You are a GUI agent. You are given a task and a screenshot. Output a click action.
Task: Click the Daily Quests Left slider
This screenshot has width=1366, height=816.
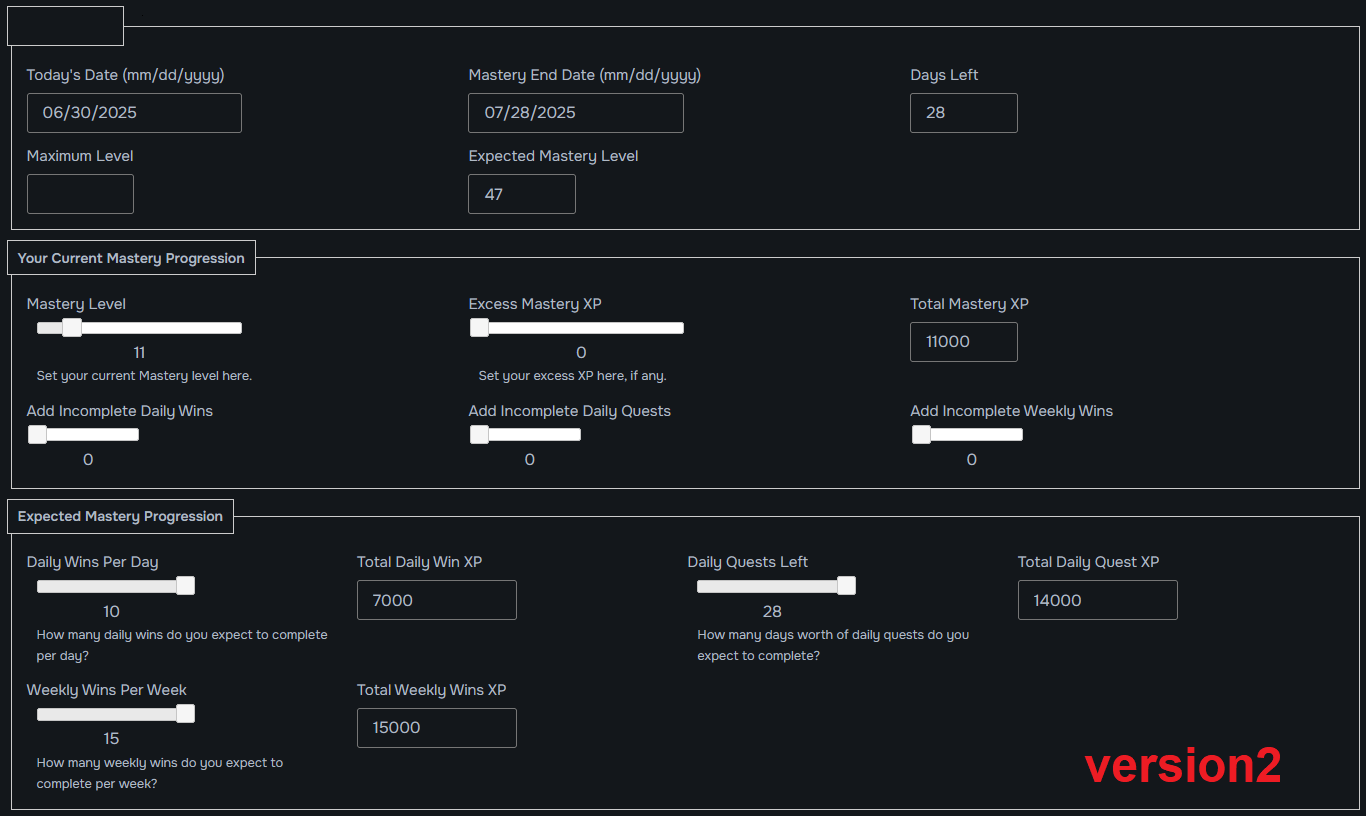click(776, 586)
